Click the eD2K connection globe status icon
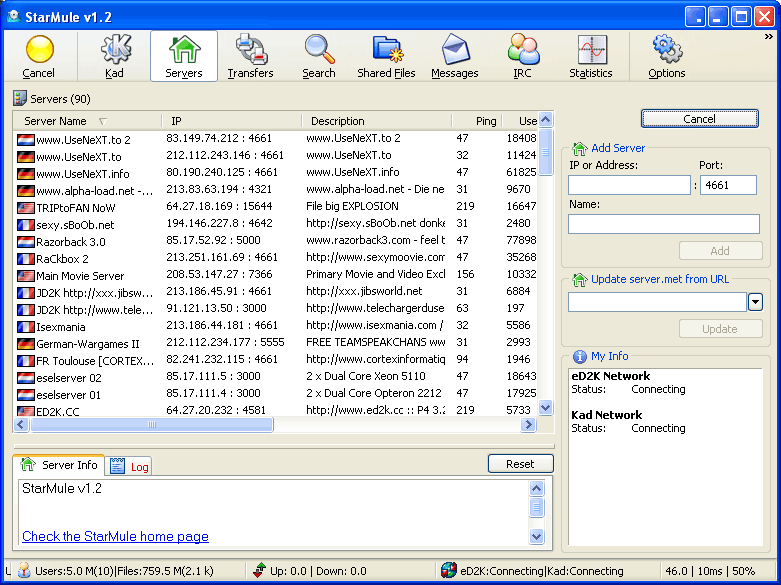This screenshot has height=585, width=781. [448, 570]
